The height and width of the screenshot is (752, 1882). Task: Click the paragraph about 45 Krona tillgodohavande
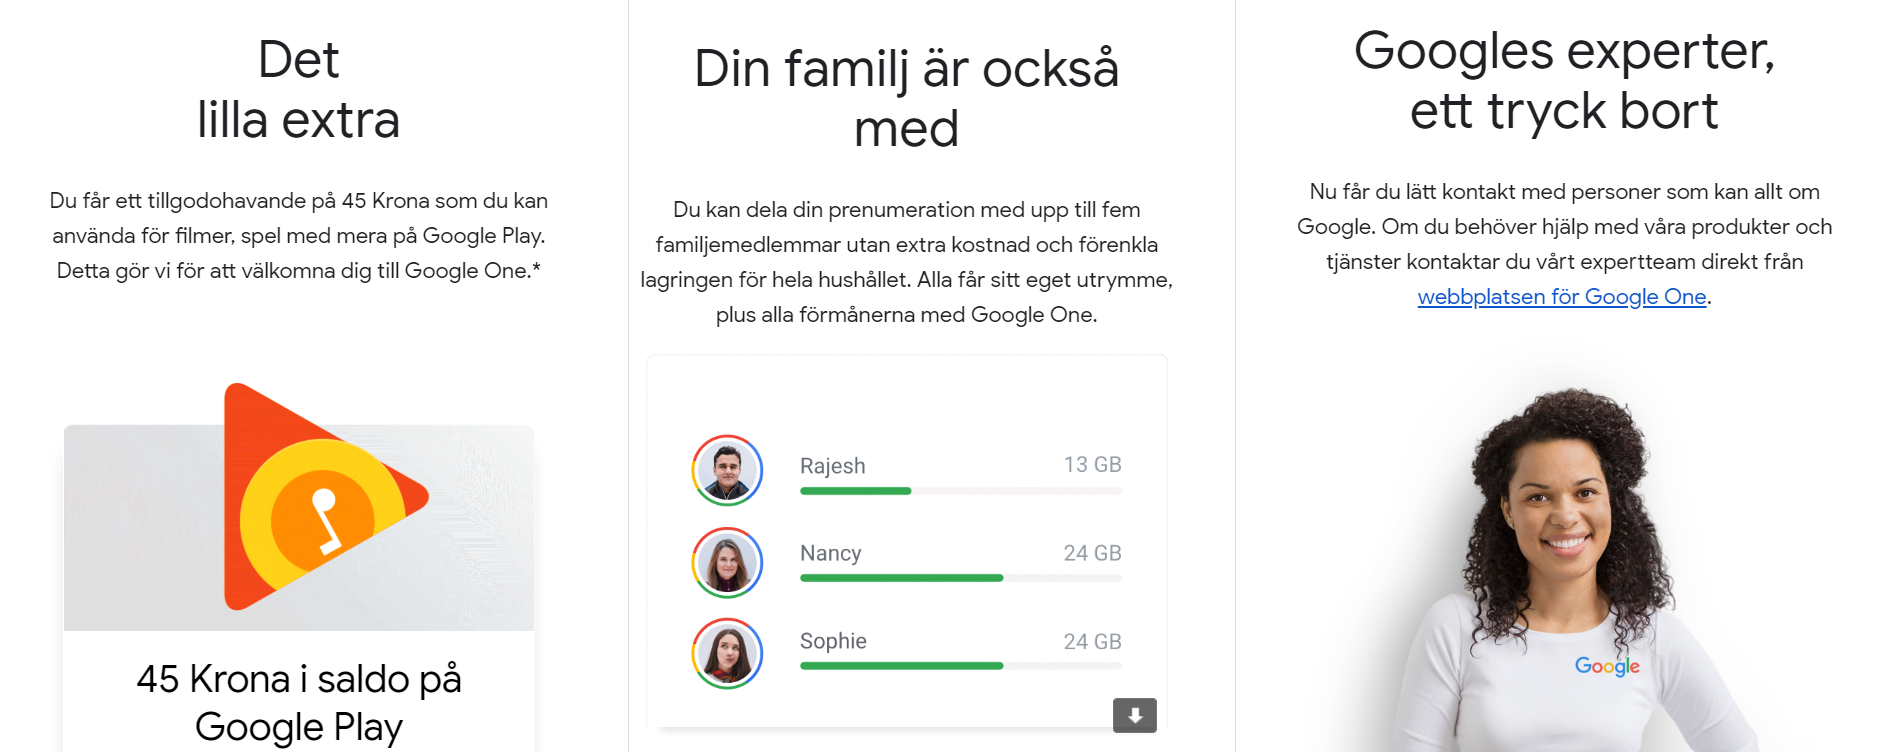pos(299,236)
